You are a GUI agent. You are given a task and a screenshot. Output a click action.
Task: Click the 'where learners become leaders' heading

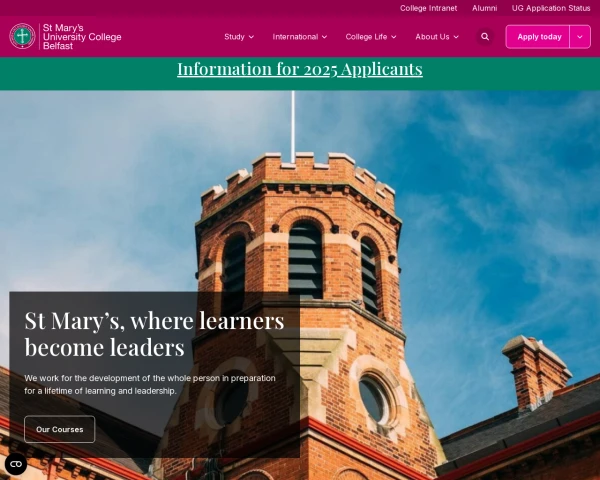(154, 333)
